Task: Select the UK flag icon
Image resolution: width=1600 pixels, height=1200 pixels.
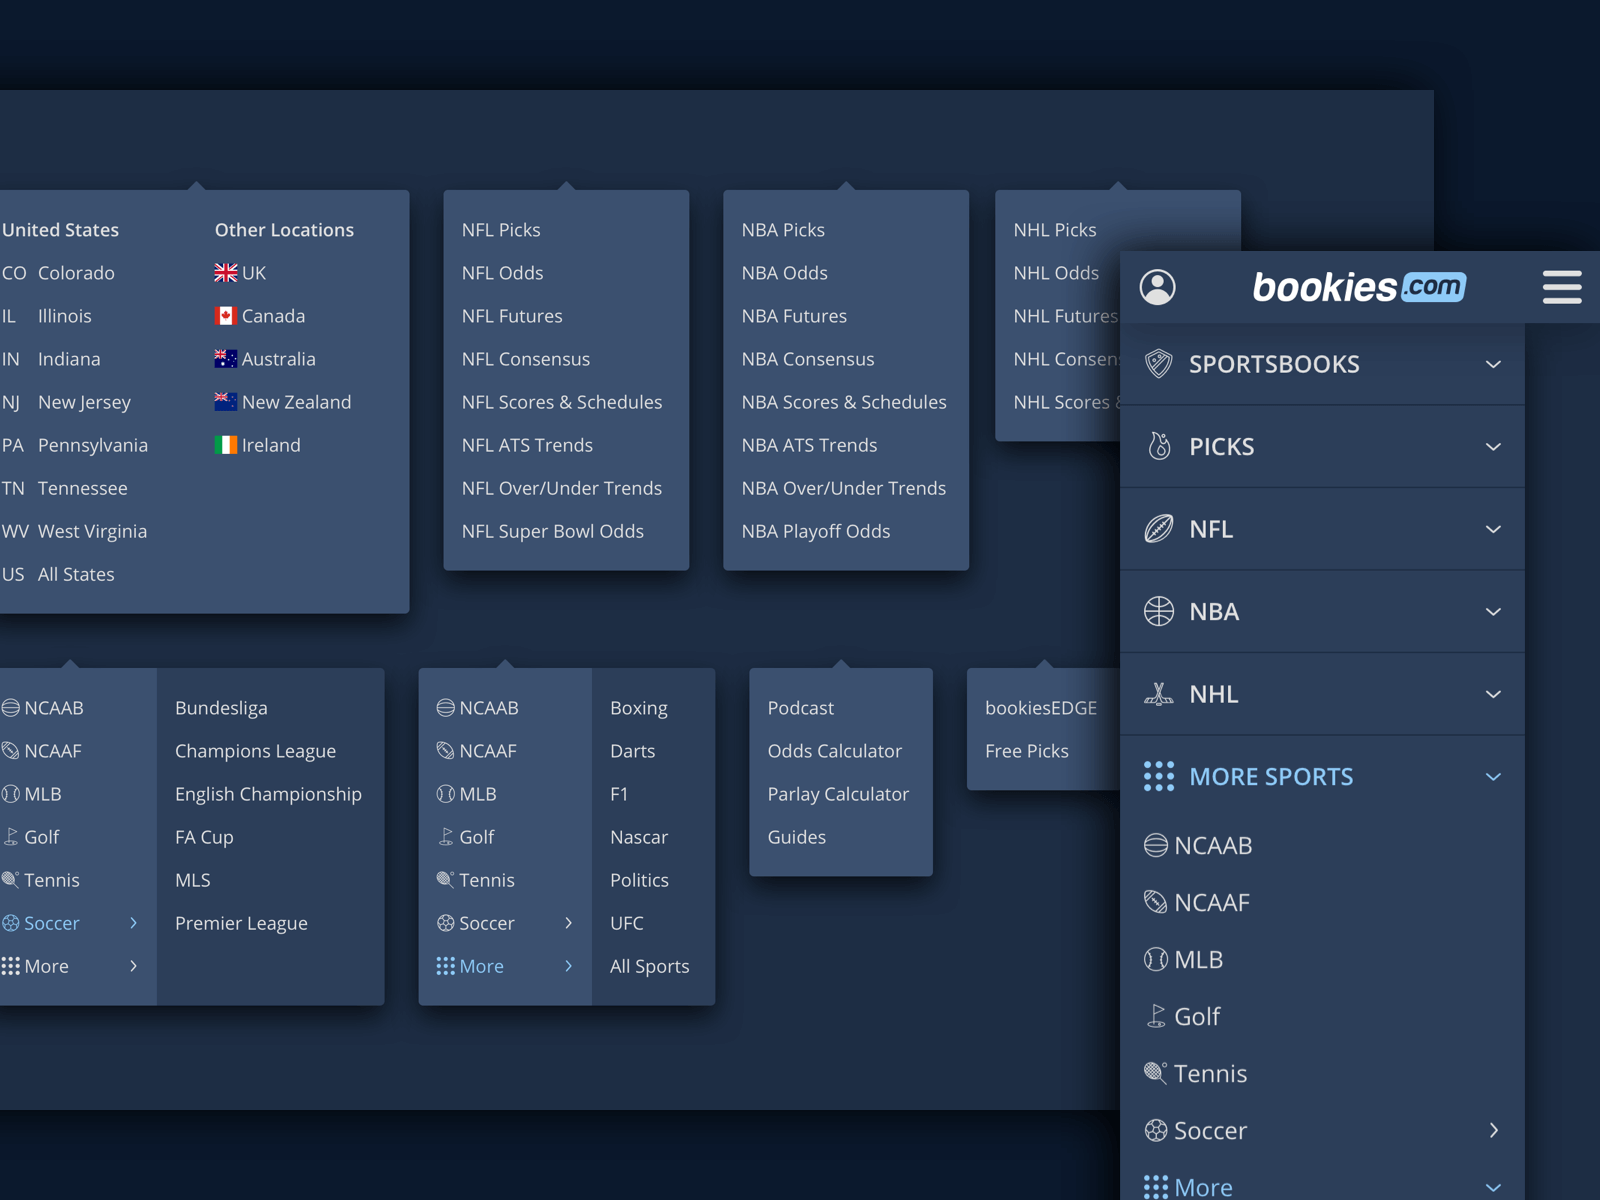Action: click(226, 273)
